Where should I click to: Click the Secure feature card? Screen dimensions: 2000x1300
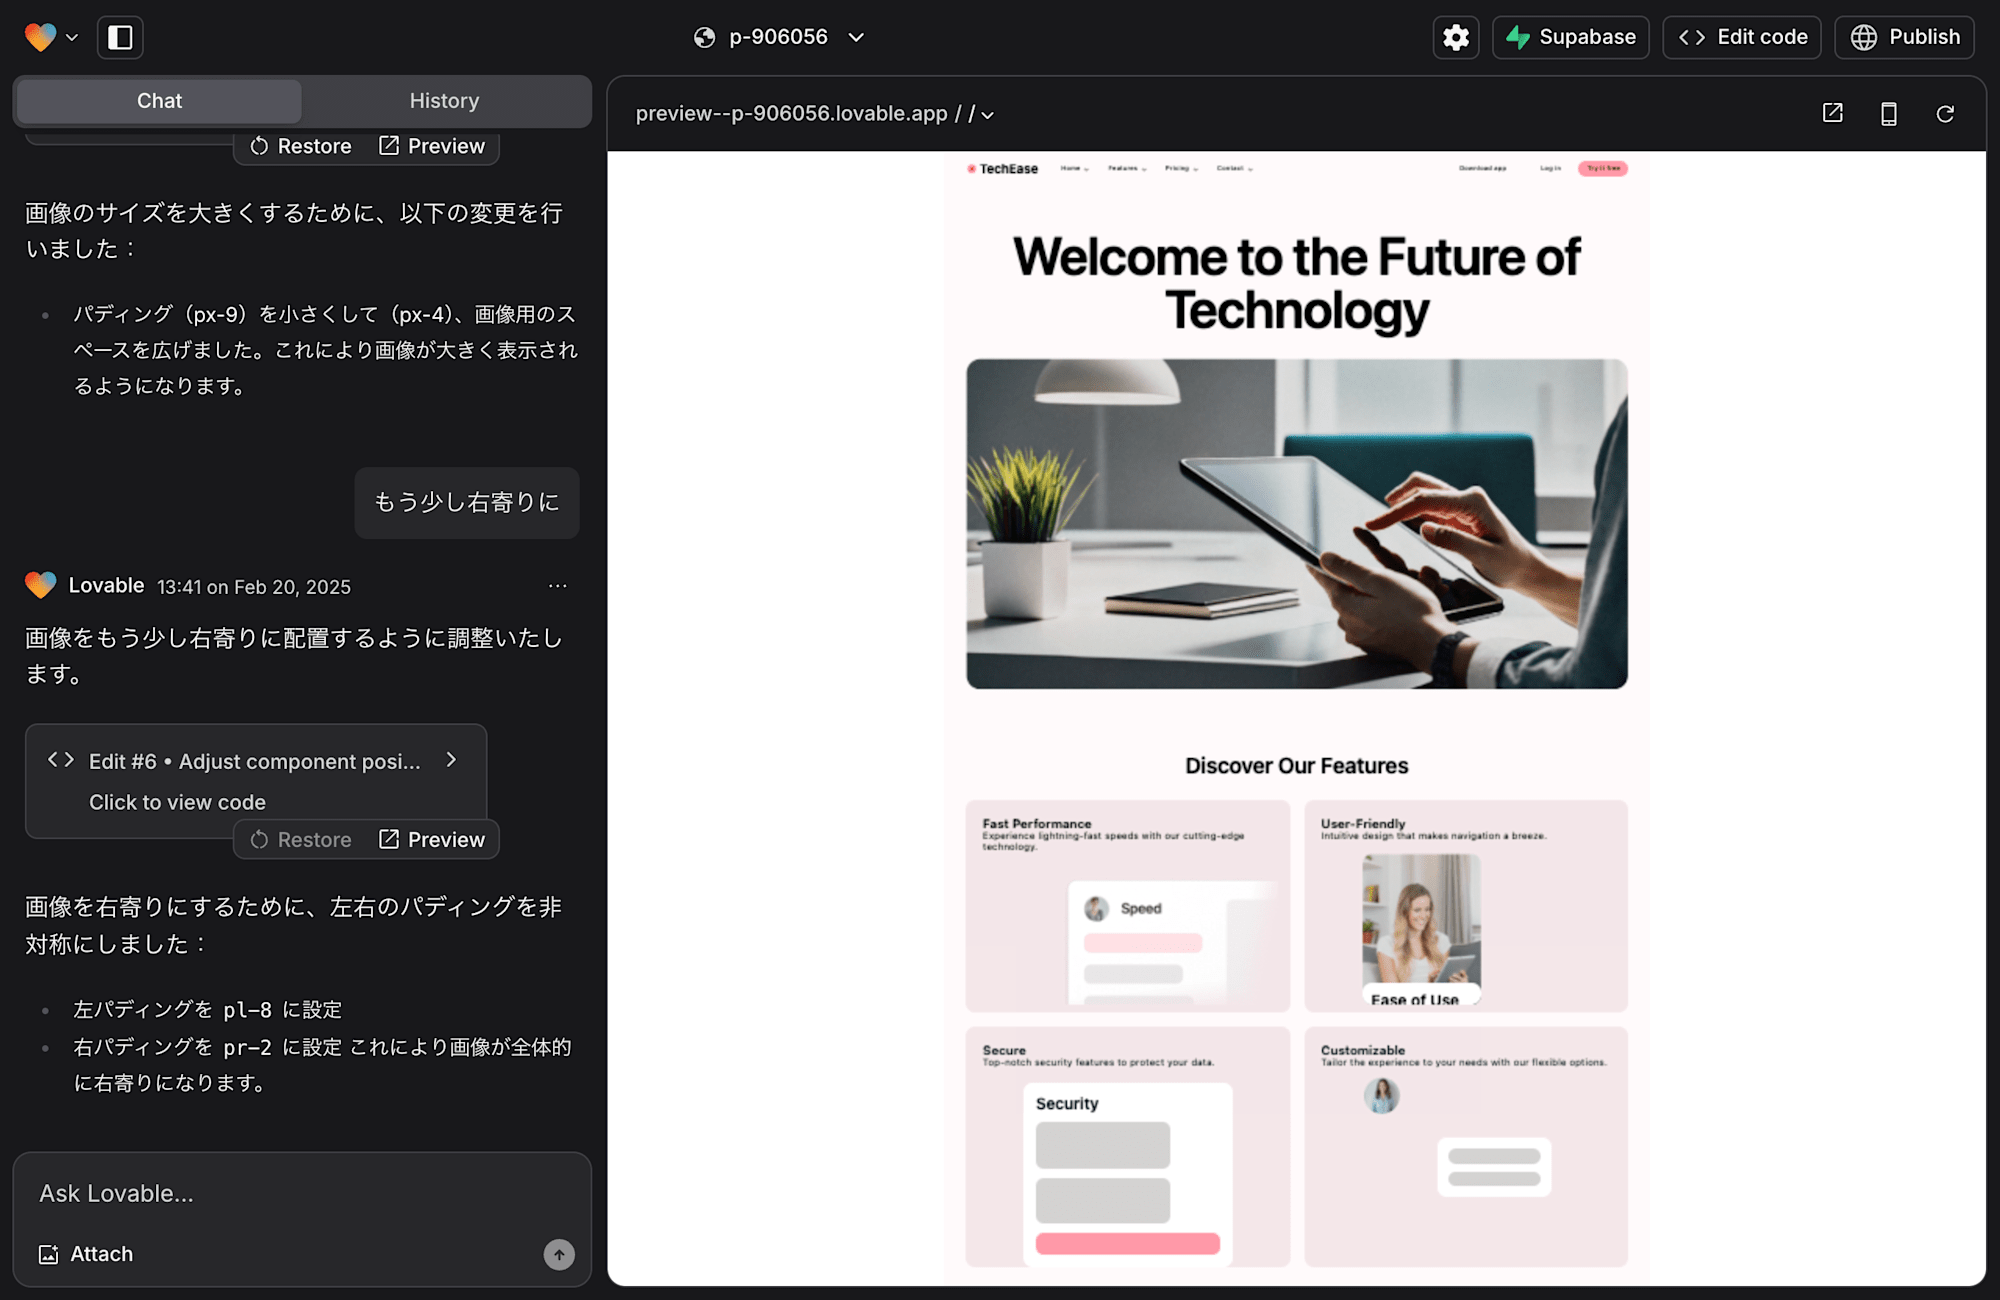click(1127, 1147)
